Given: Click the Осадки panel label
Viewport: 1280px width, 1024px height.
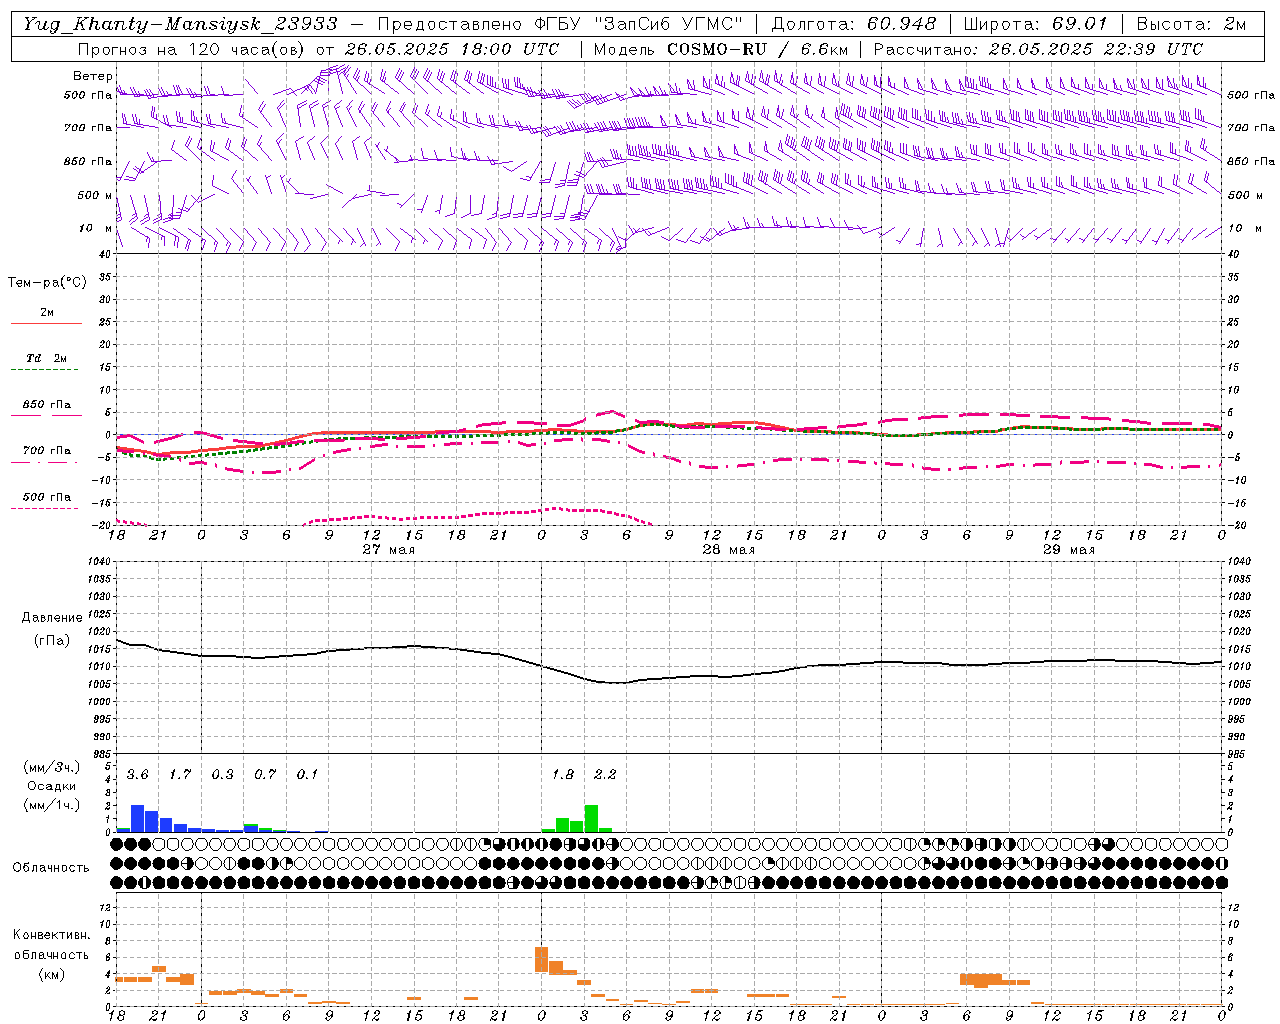Looking at the screenshot, I should point(50,786).
